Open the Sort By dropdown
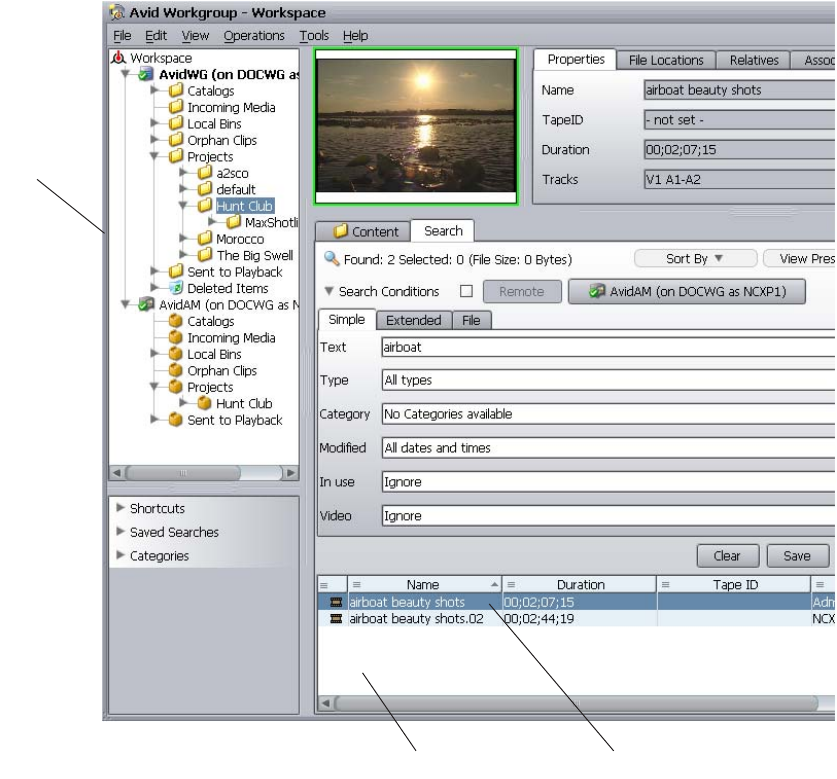 click(x=695, y=259)
